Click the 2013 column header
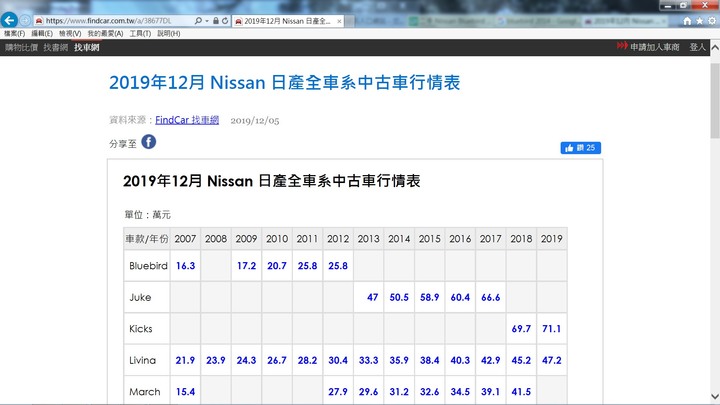 coord(369,239)
